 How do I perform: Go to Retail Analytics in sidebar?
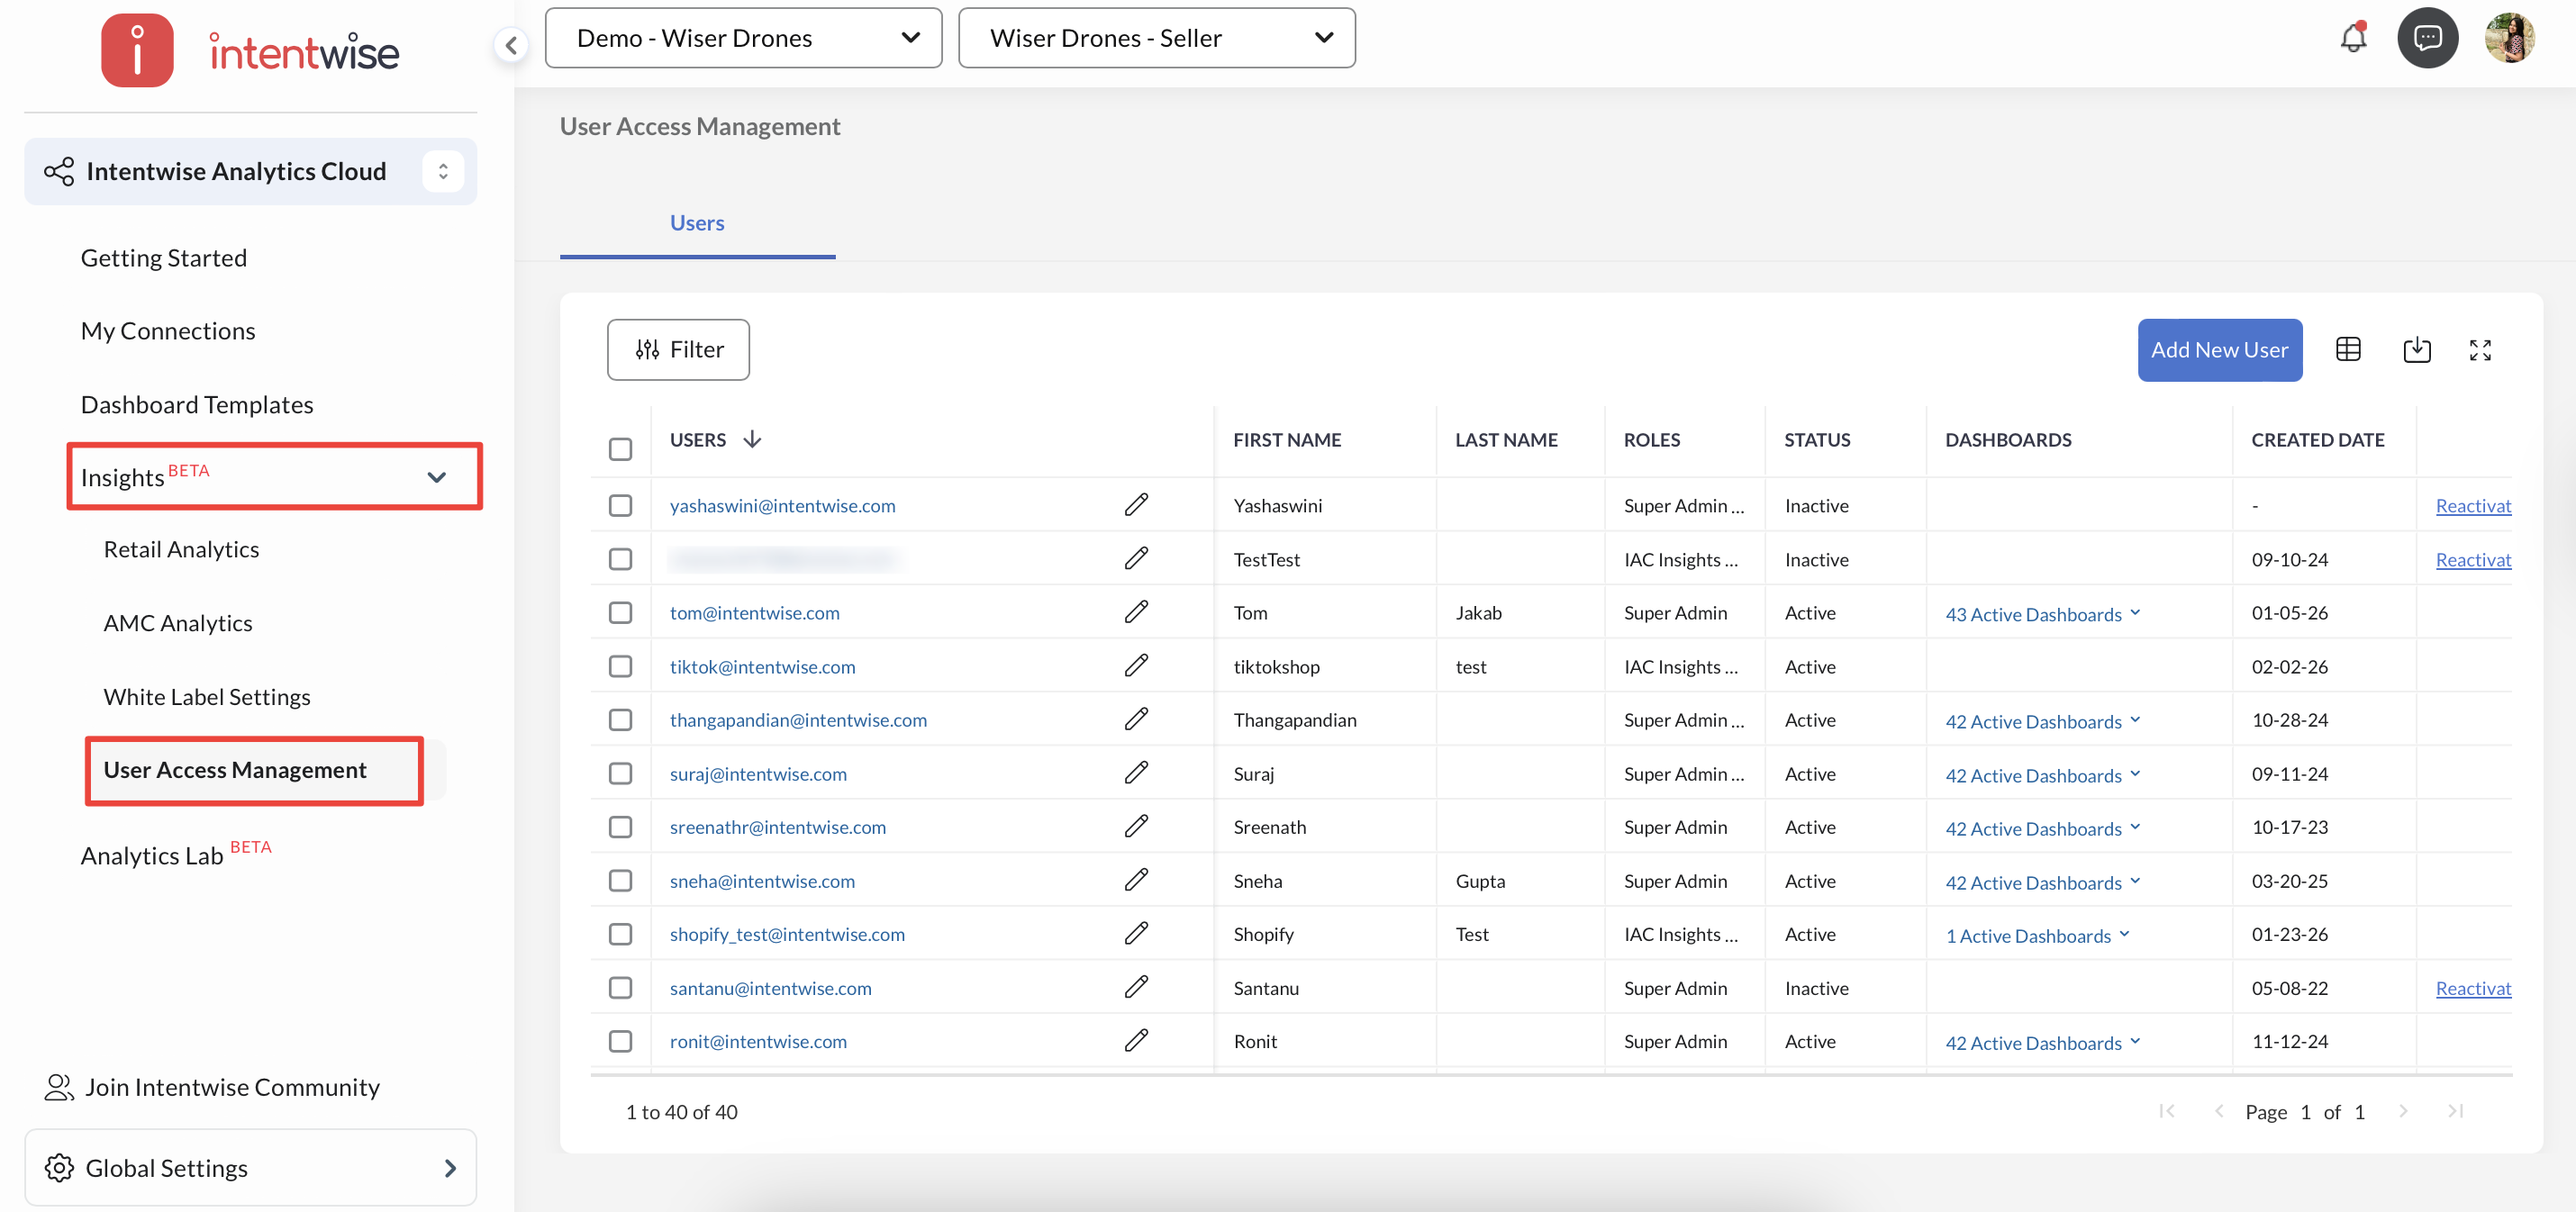(181, 549)
